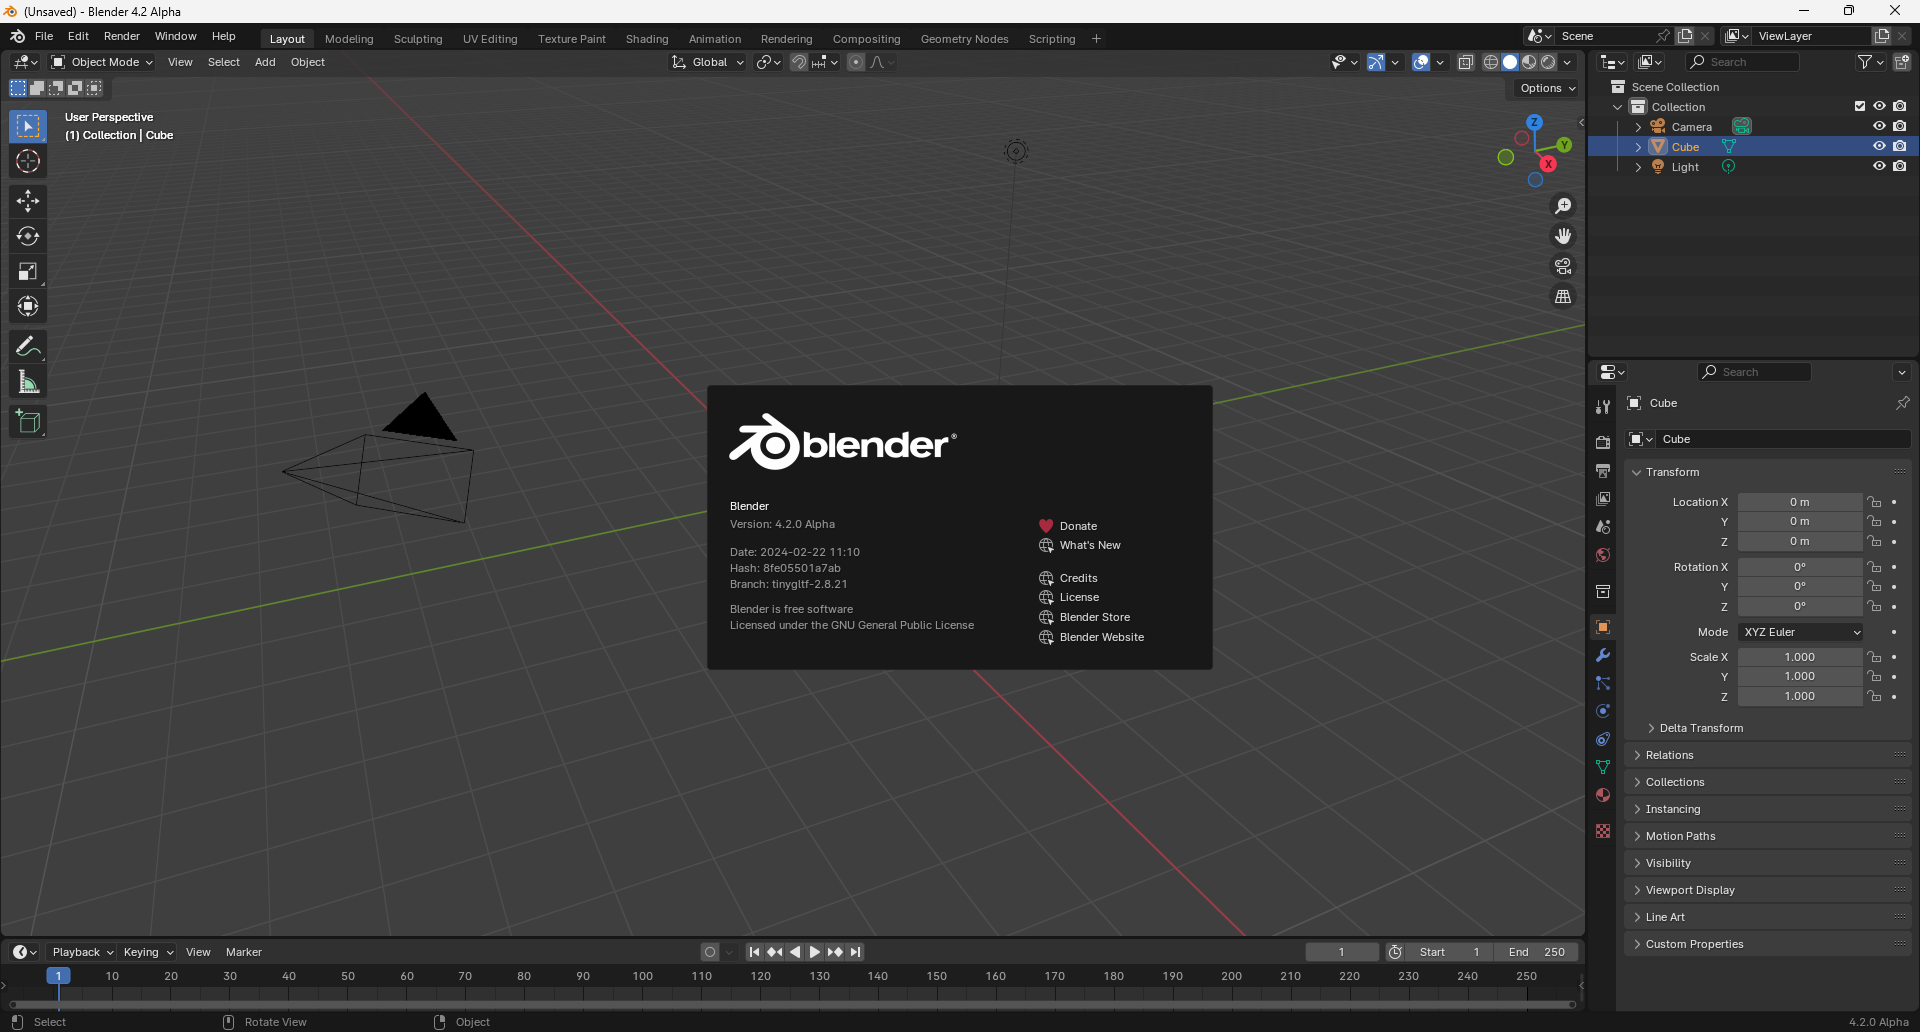Image resolution: width=1920 pixels, height=1032 pixels.
Task: Open the Scene properties tab
Action: click(x=1603, y=526)
